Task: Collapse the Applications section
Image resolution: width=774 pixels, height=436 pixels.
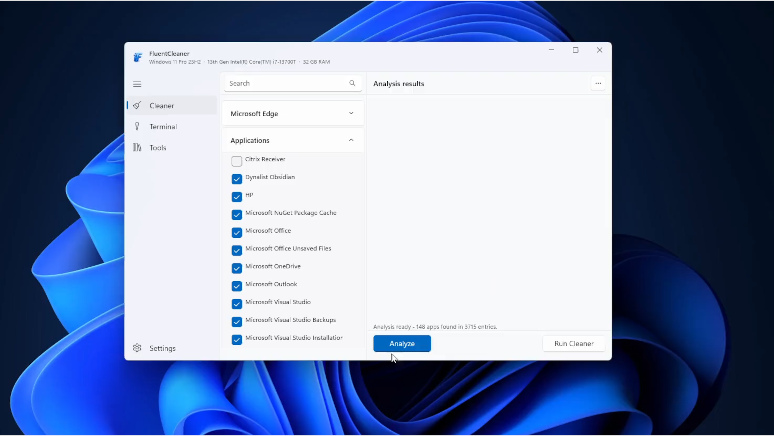Action: click(x=293, y=141)
